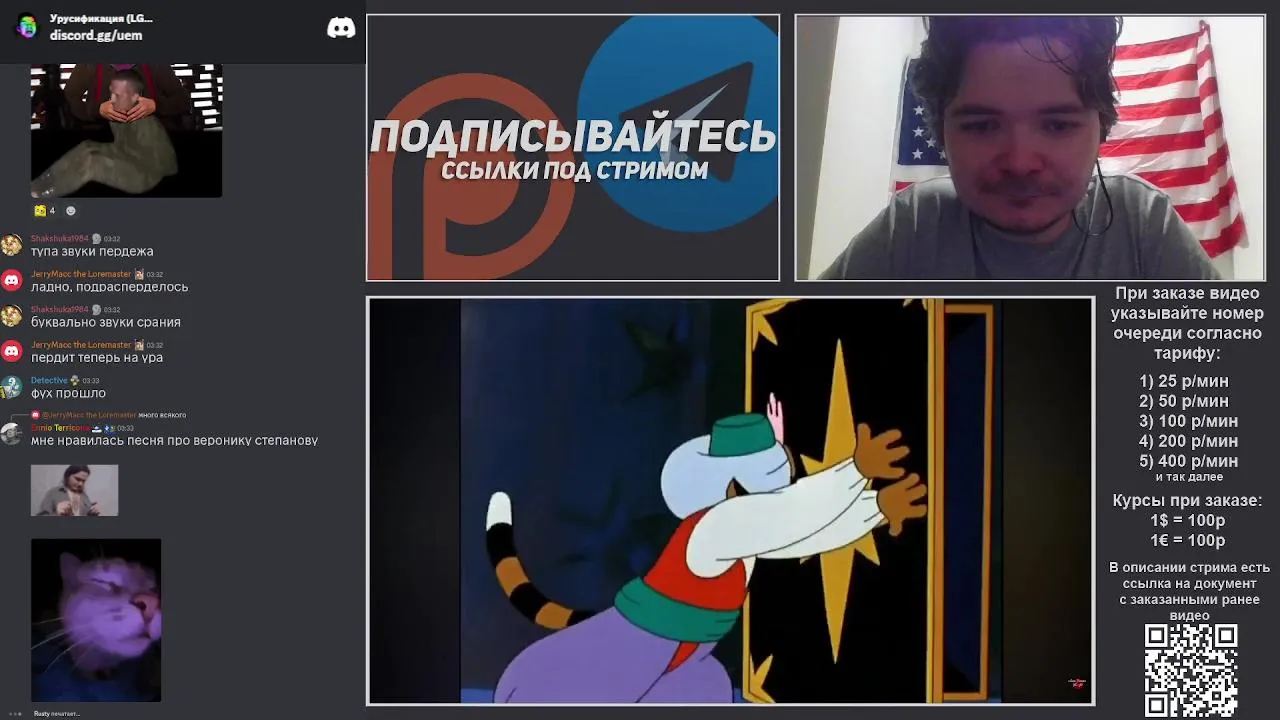This screenshot has height=720, width=1280.
Task: Open the small image under Ennio Terricone's message
Action: point(74,490)
